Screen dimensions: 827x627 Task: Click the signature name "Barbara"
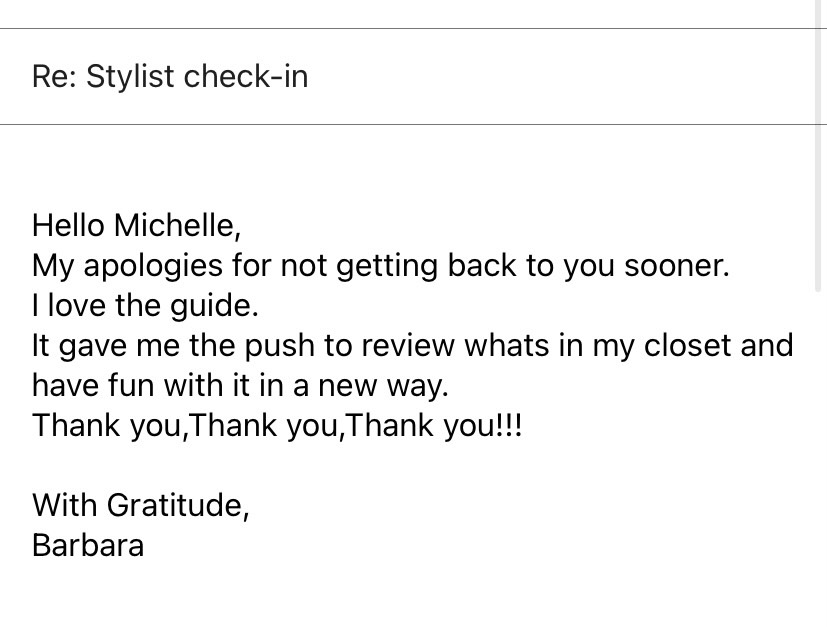pyautogui.click(x=88, y=545)
